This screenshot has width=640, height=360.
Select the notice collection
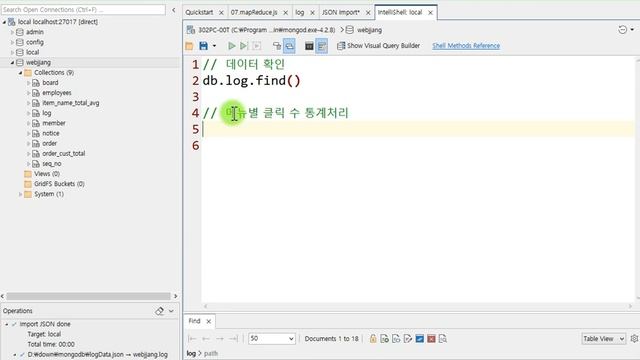[51, 133]
